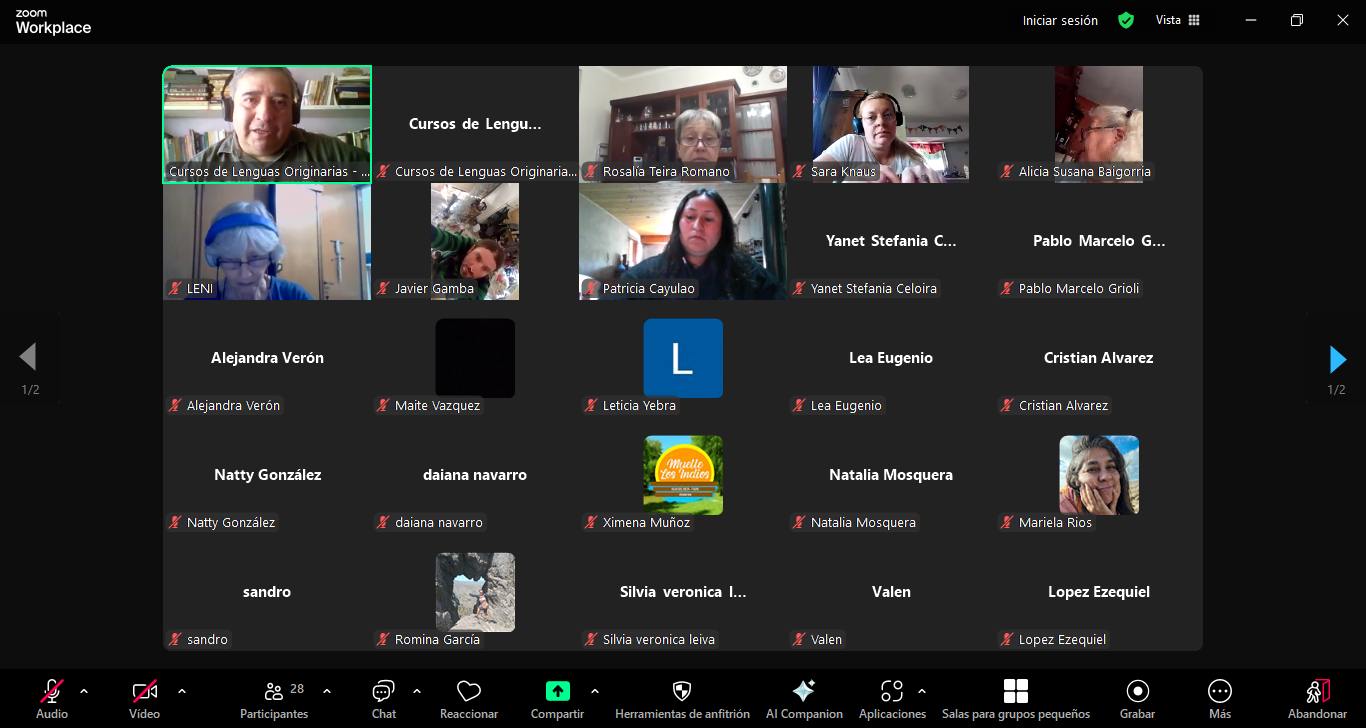Viewport: 1366px width, 728px height.
Task: Select Patricia Cayulao's video tile
Action: coord(682,241)
